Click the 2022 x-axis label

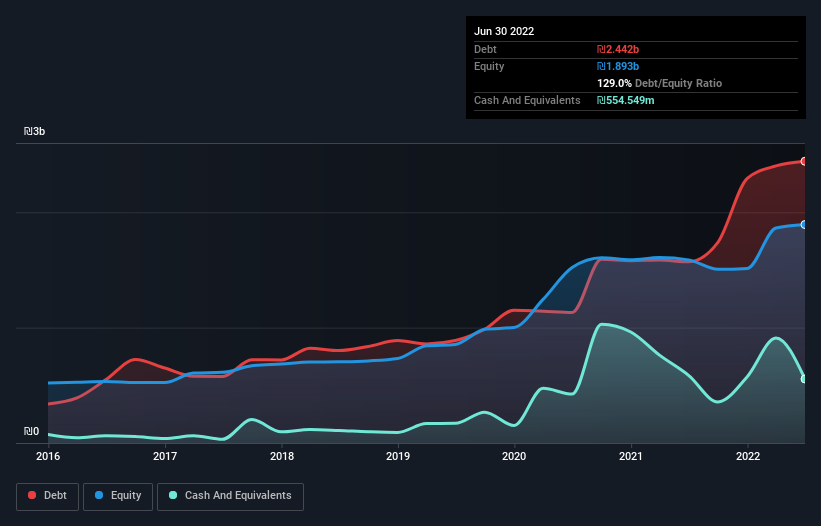(748, 456)
